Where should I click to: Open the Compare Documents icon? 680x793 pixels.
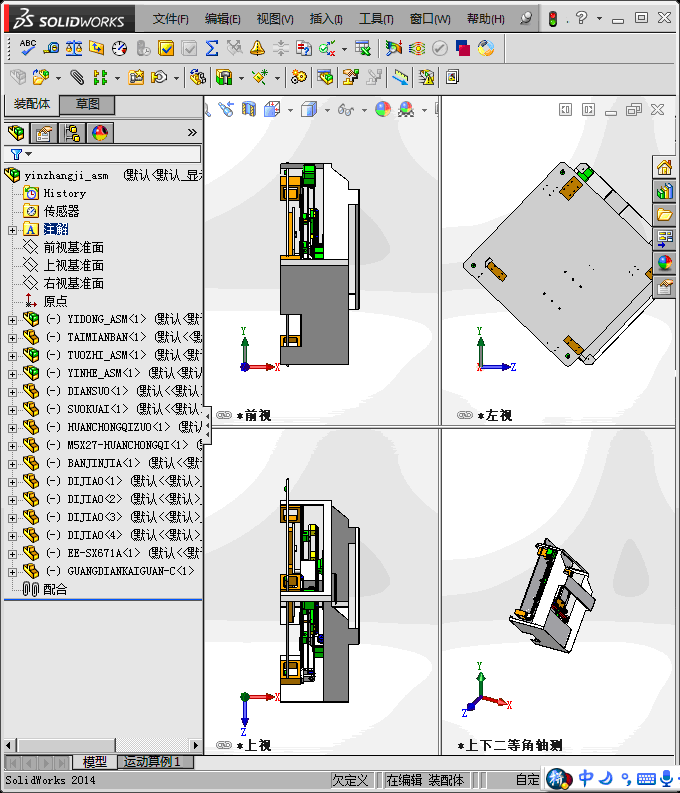(303, 48)
